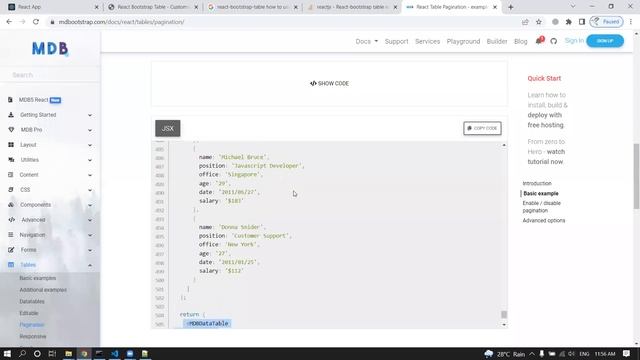Open File Explorer from taskbar
The height and width of the screenshot is (360, 640).
click(x=69, y=353)
